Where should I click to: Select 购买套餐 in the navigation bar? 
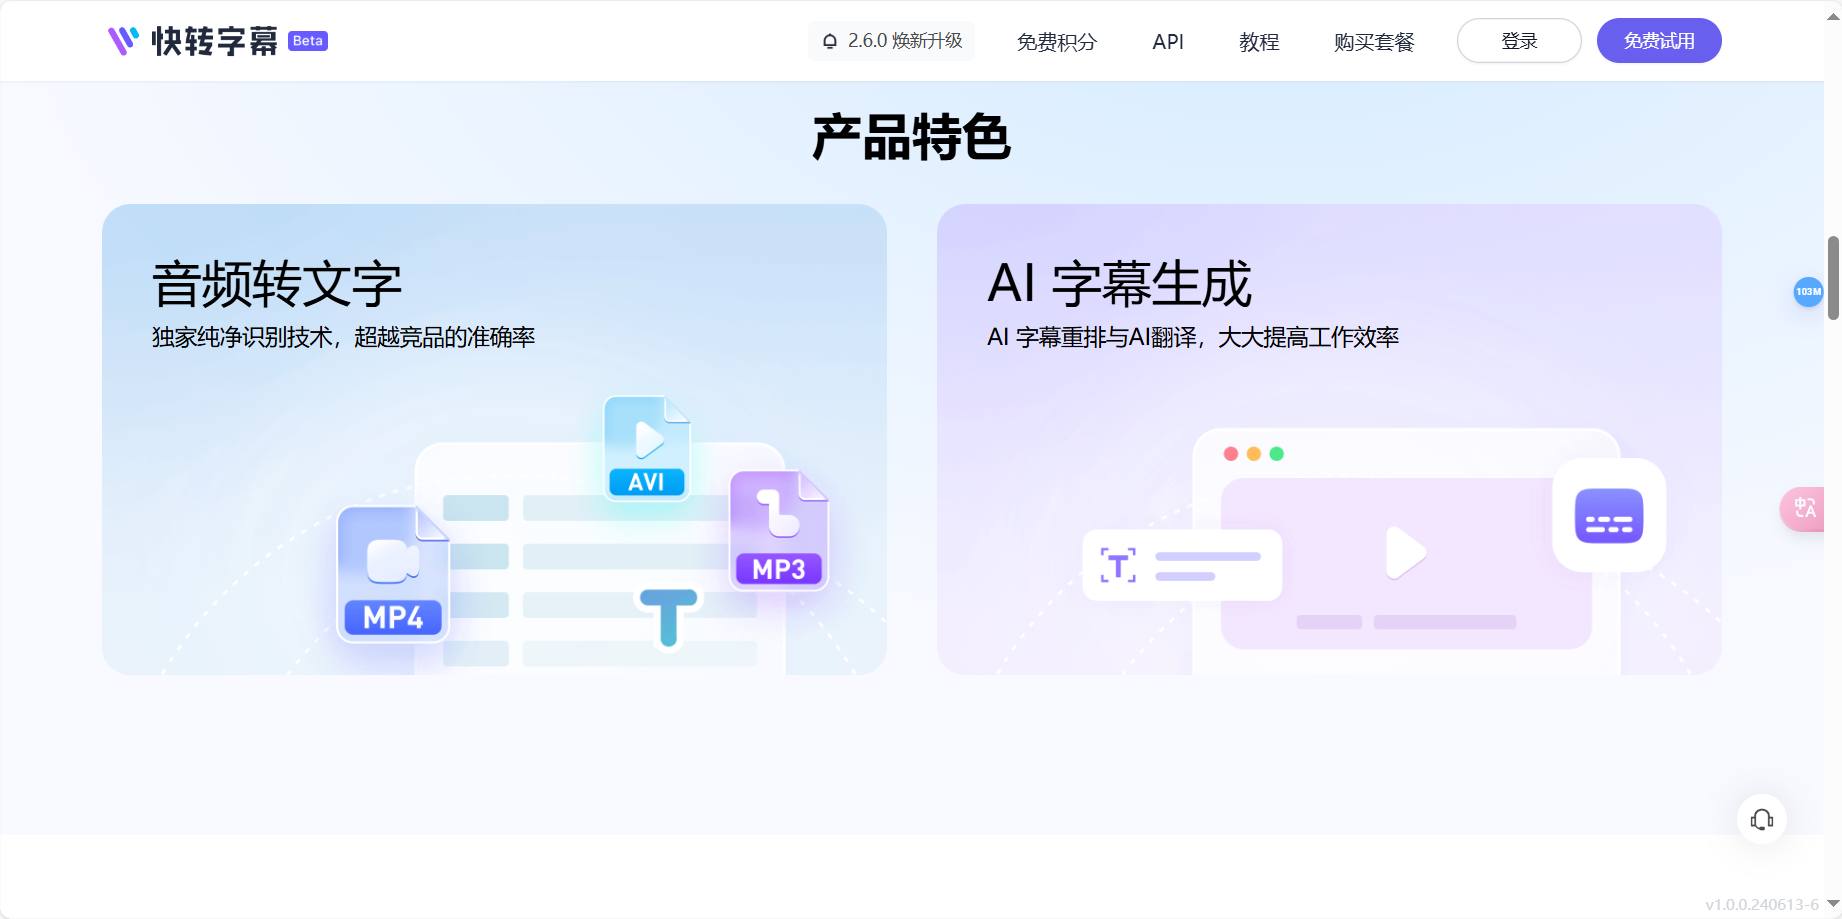[x=1373, y=43]
